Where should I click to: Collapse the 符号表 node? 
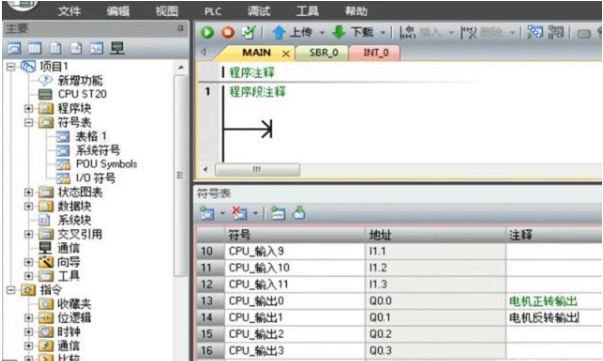[x=28, y=123]
